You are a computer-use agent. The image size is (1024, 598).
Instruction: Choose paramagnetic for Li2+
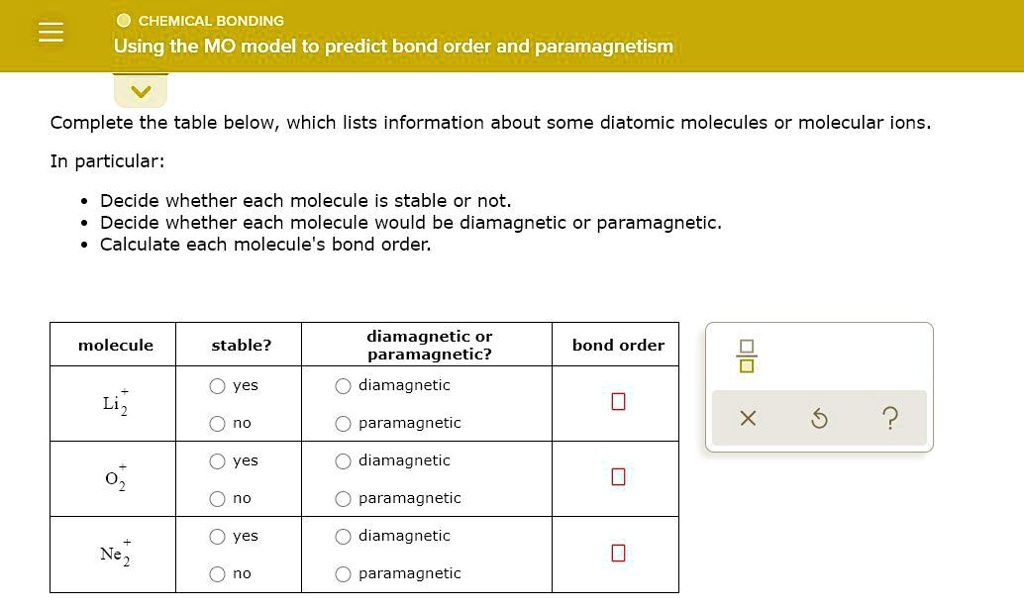pos(344,424)
